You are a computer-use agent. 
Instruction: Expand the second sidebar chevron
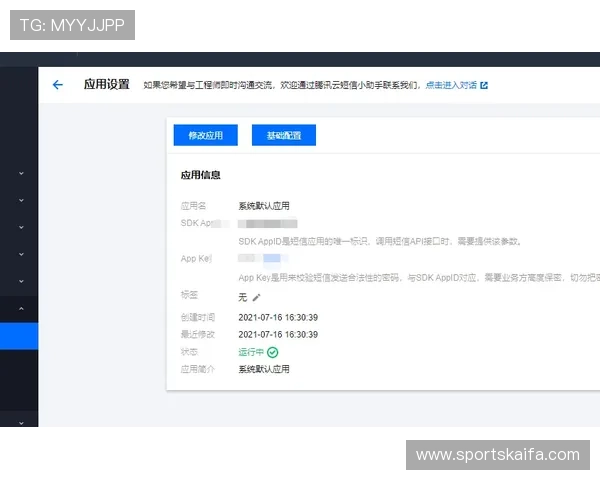click(x=21, y=200)
